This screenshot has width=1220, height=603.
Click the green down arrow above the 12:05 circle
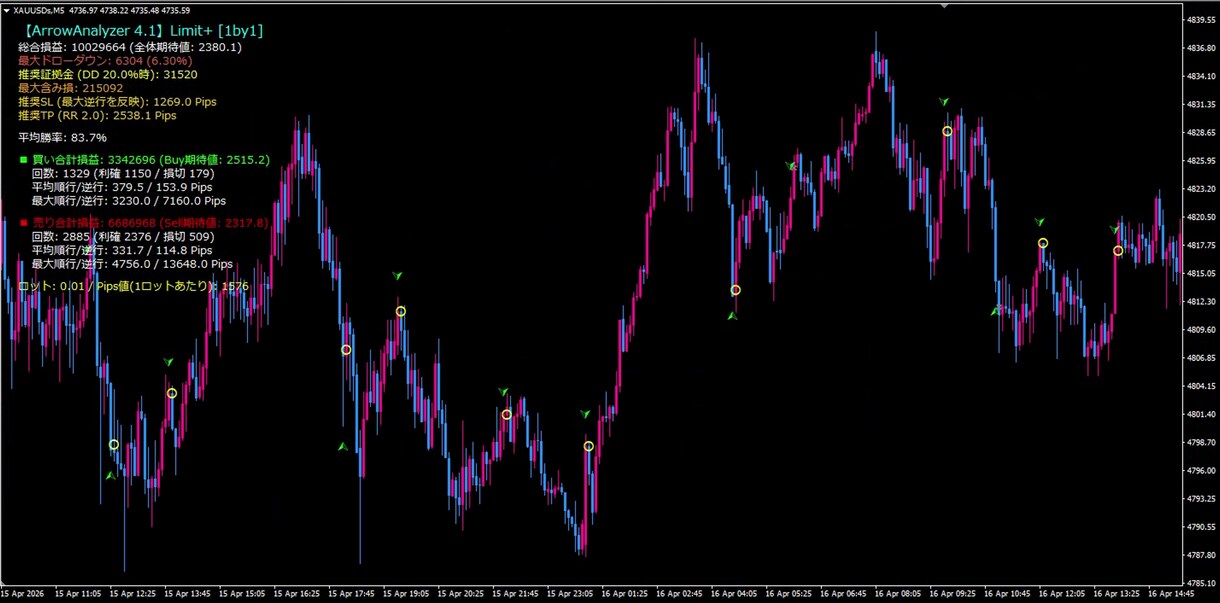click(x=1040, y=222)
